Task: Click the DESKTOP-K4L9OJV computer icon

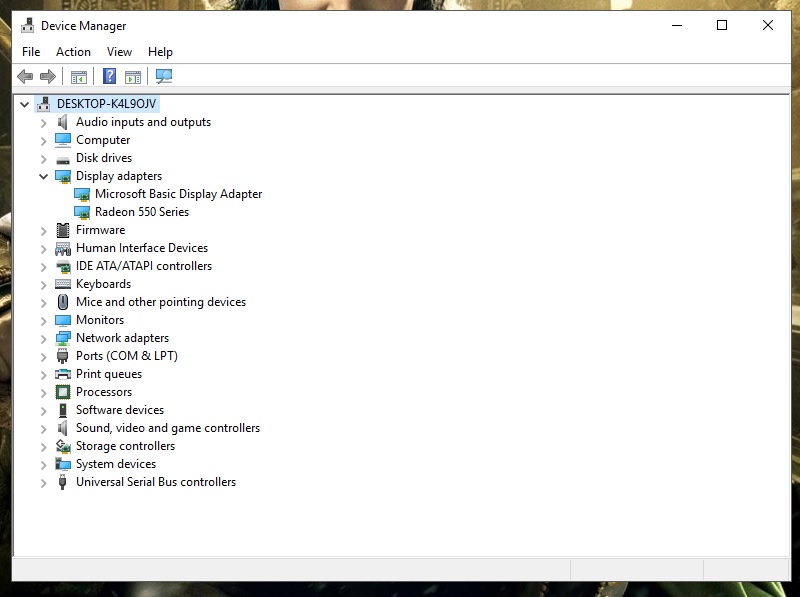Action: point(44,104)
